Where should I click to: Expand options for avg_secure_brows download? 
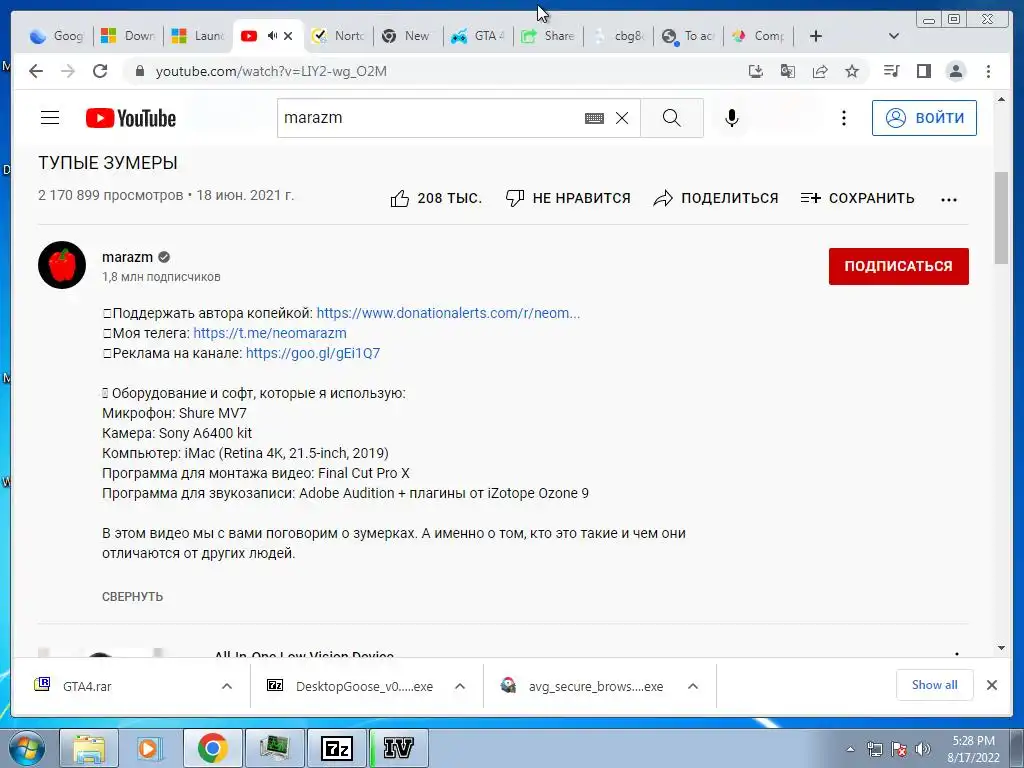coord(693,686)
